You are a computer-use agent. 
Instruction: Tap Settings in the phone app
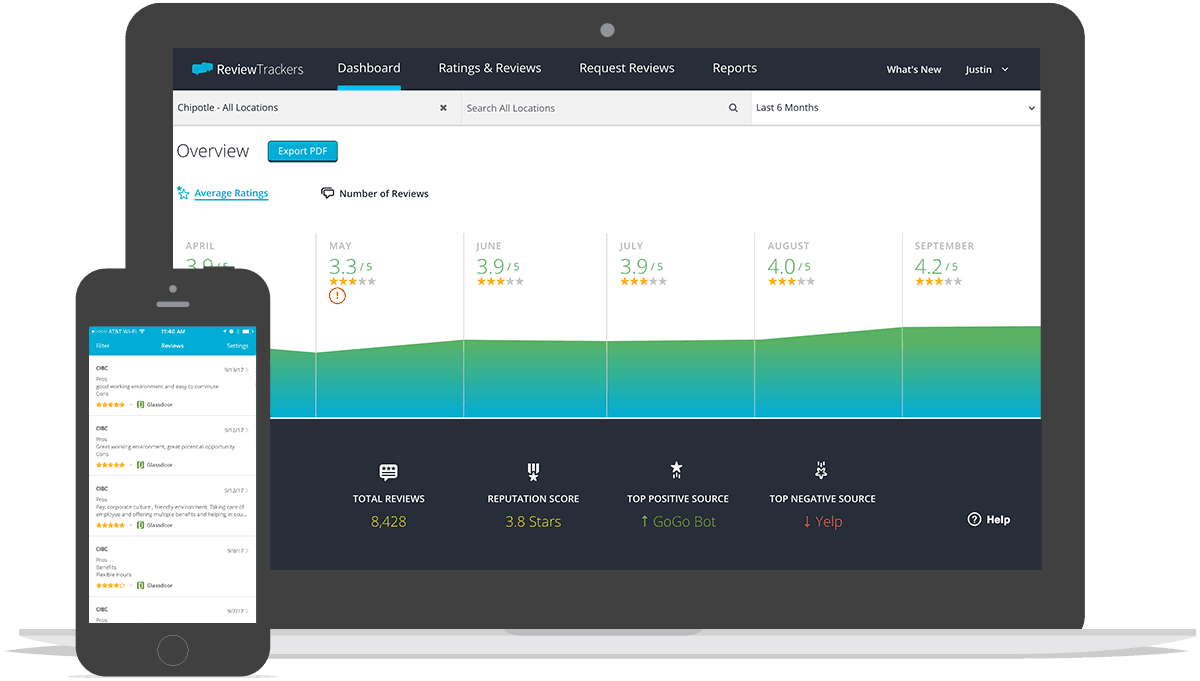(237, 346)
